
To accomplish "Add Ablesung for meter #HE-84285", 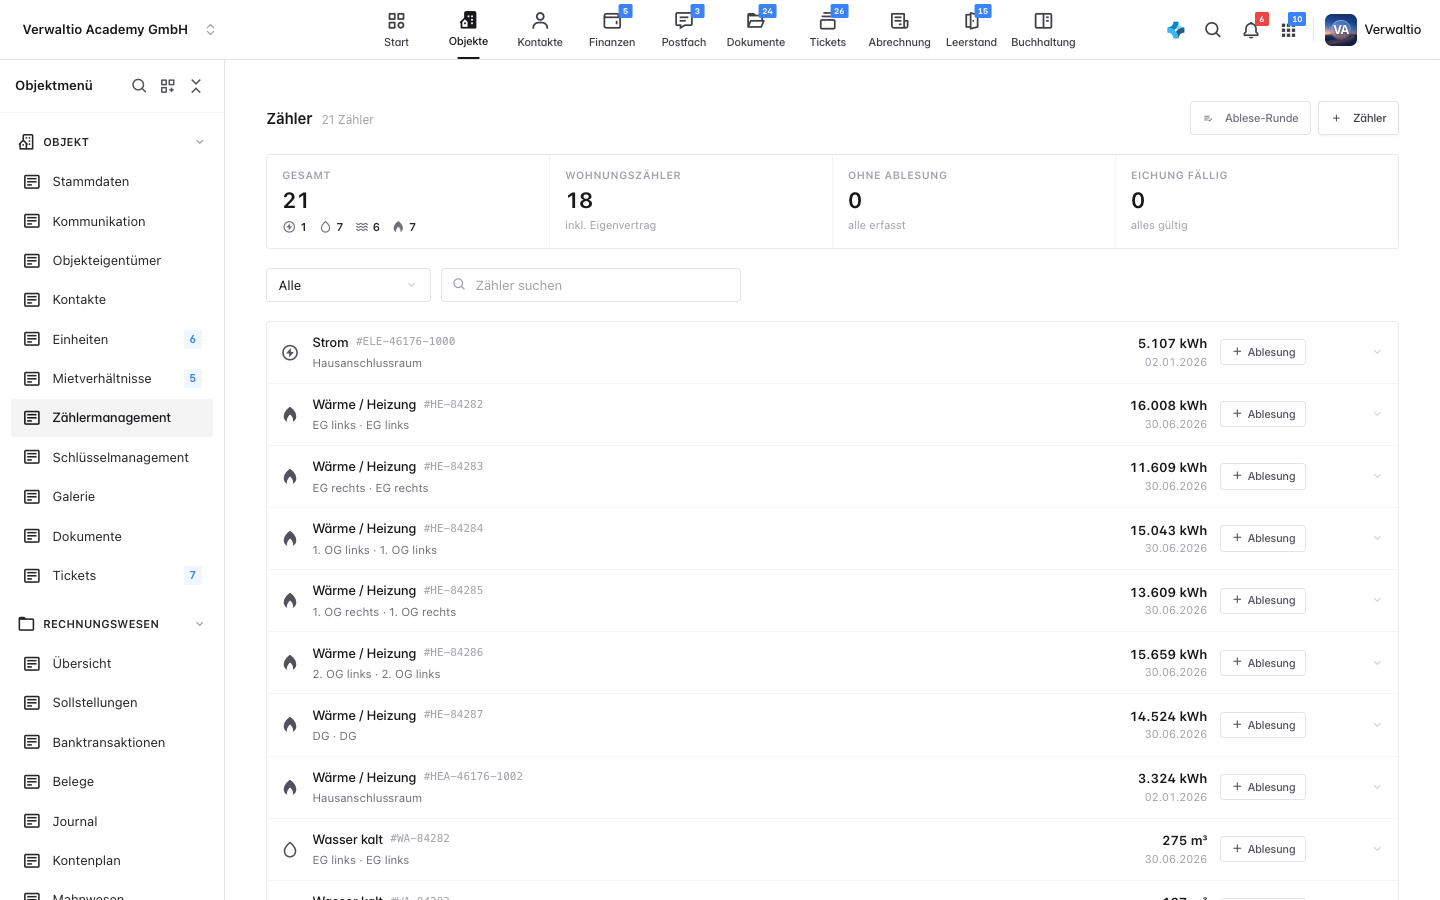I will tap(1263, 600).
